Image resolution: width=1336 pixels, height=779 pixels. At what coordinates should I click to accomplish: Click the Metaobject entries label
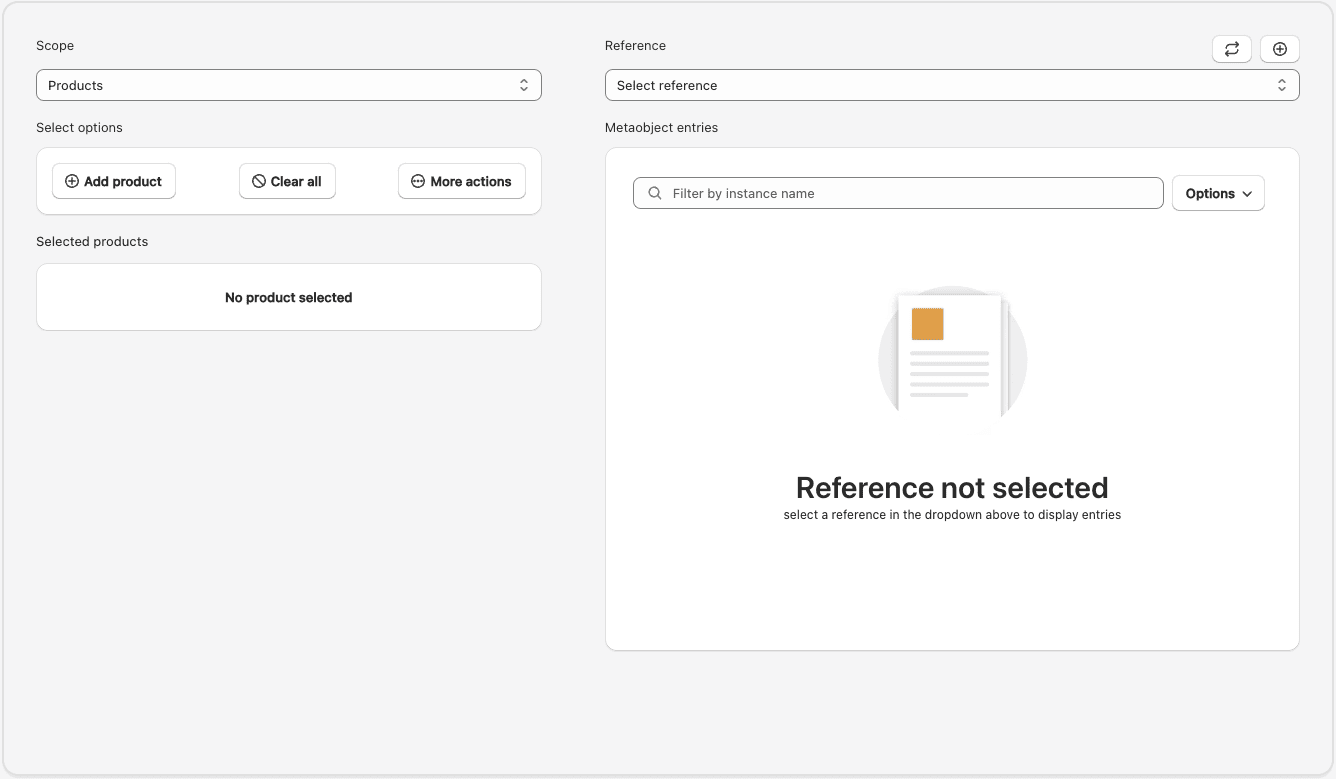point(661,127)
